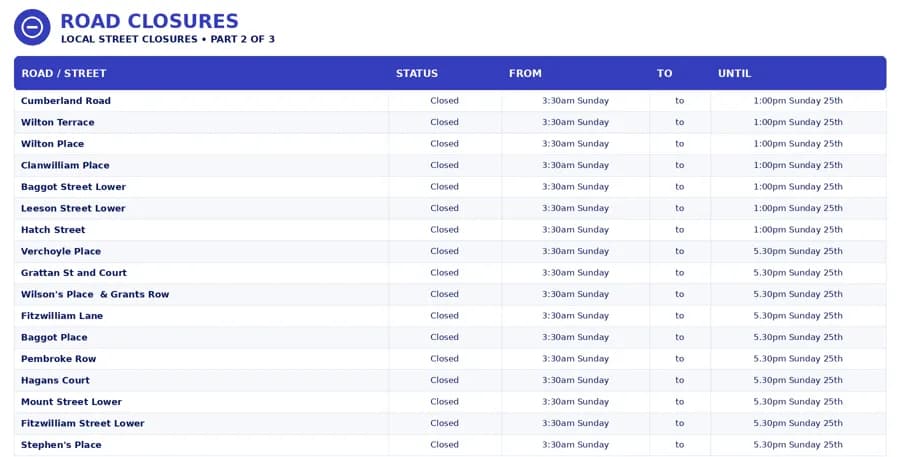900x457 pixels.
Task: Click 3:30am Sunday for Wilton Terrace
Action: click(575, 122)
